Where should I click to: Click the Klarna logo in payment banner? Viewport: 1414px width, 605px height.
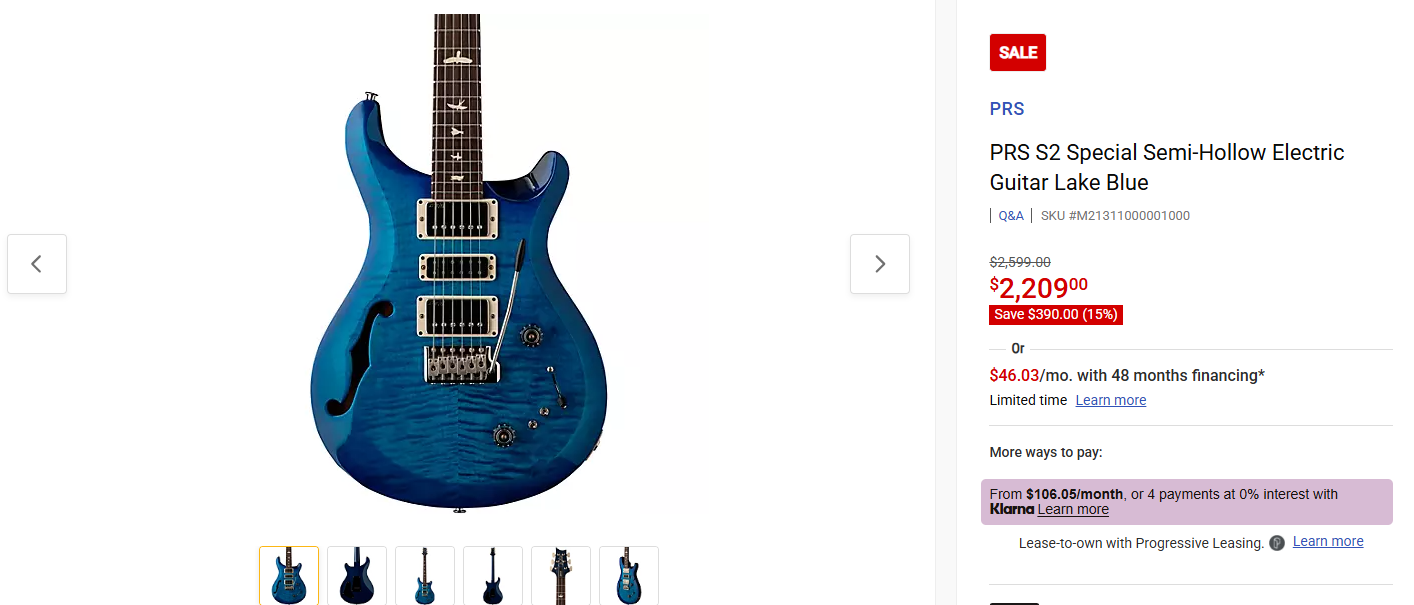[1012, 509]
